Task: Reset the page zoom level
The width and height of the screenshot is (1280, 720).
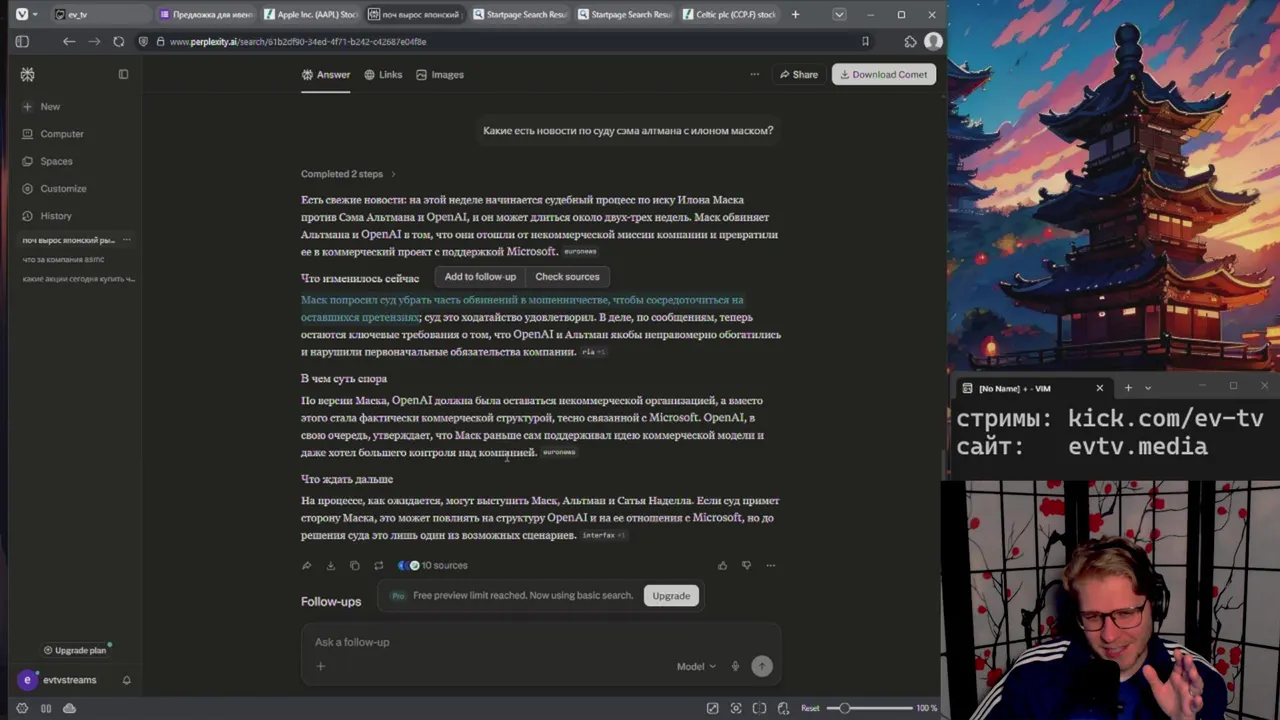Action: click(x=810, y=708)
